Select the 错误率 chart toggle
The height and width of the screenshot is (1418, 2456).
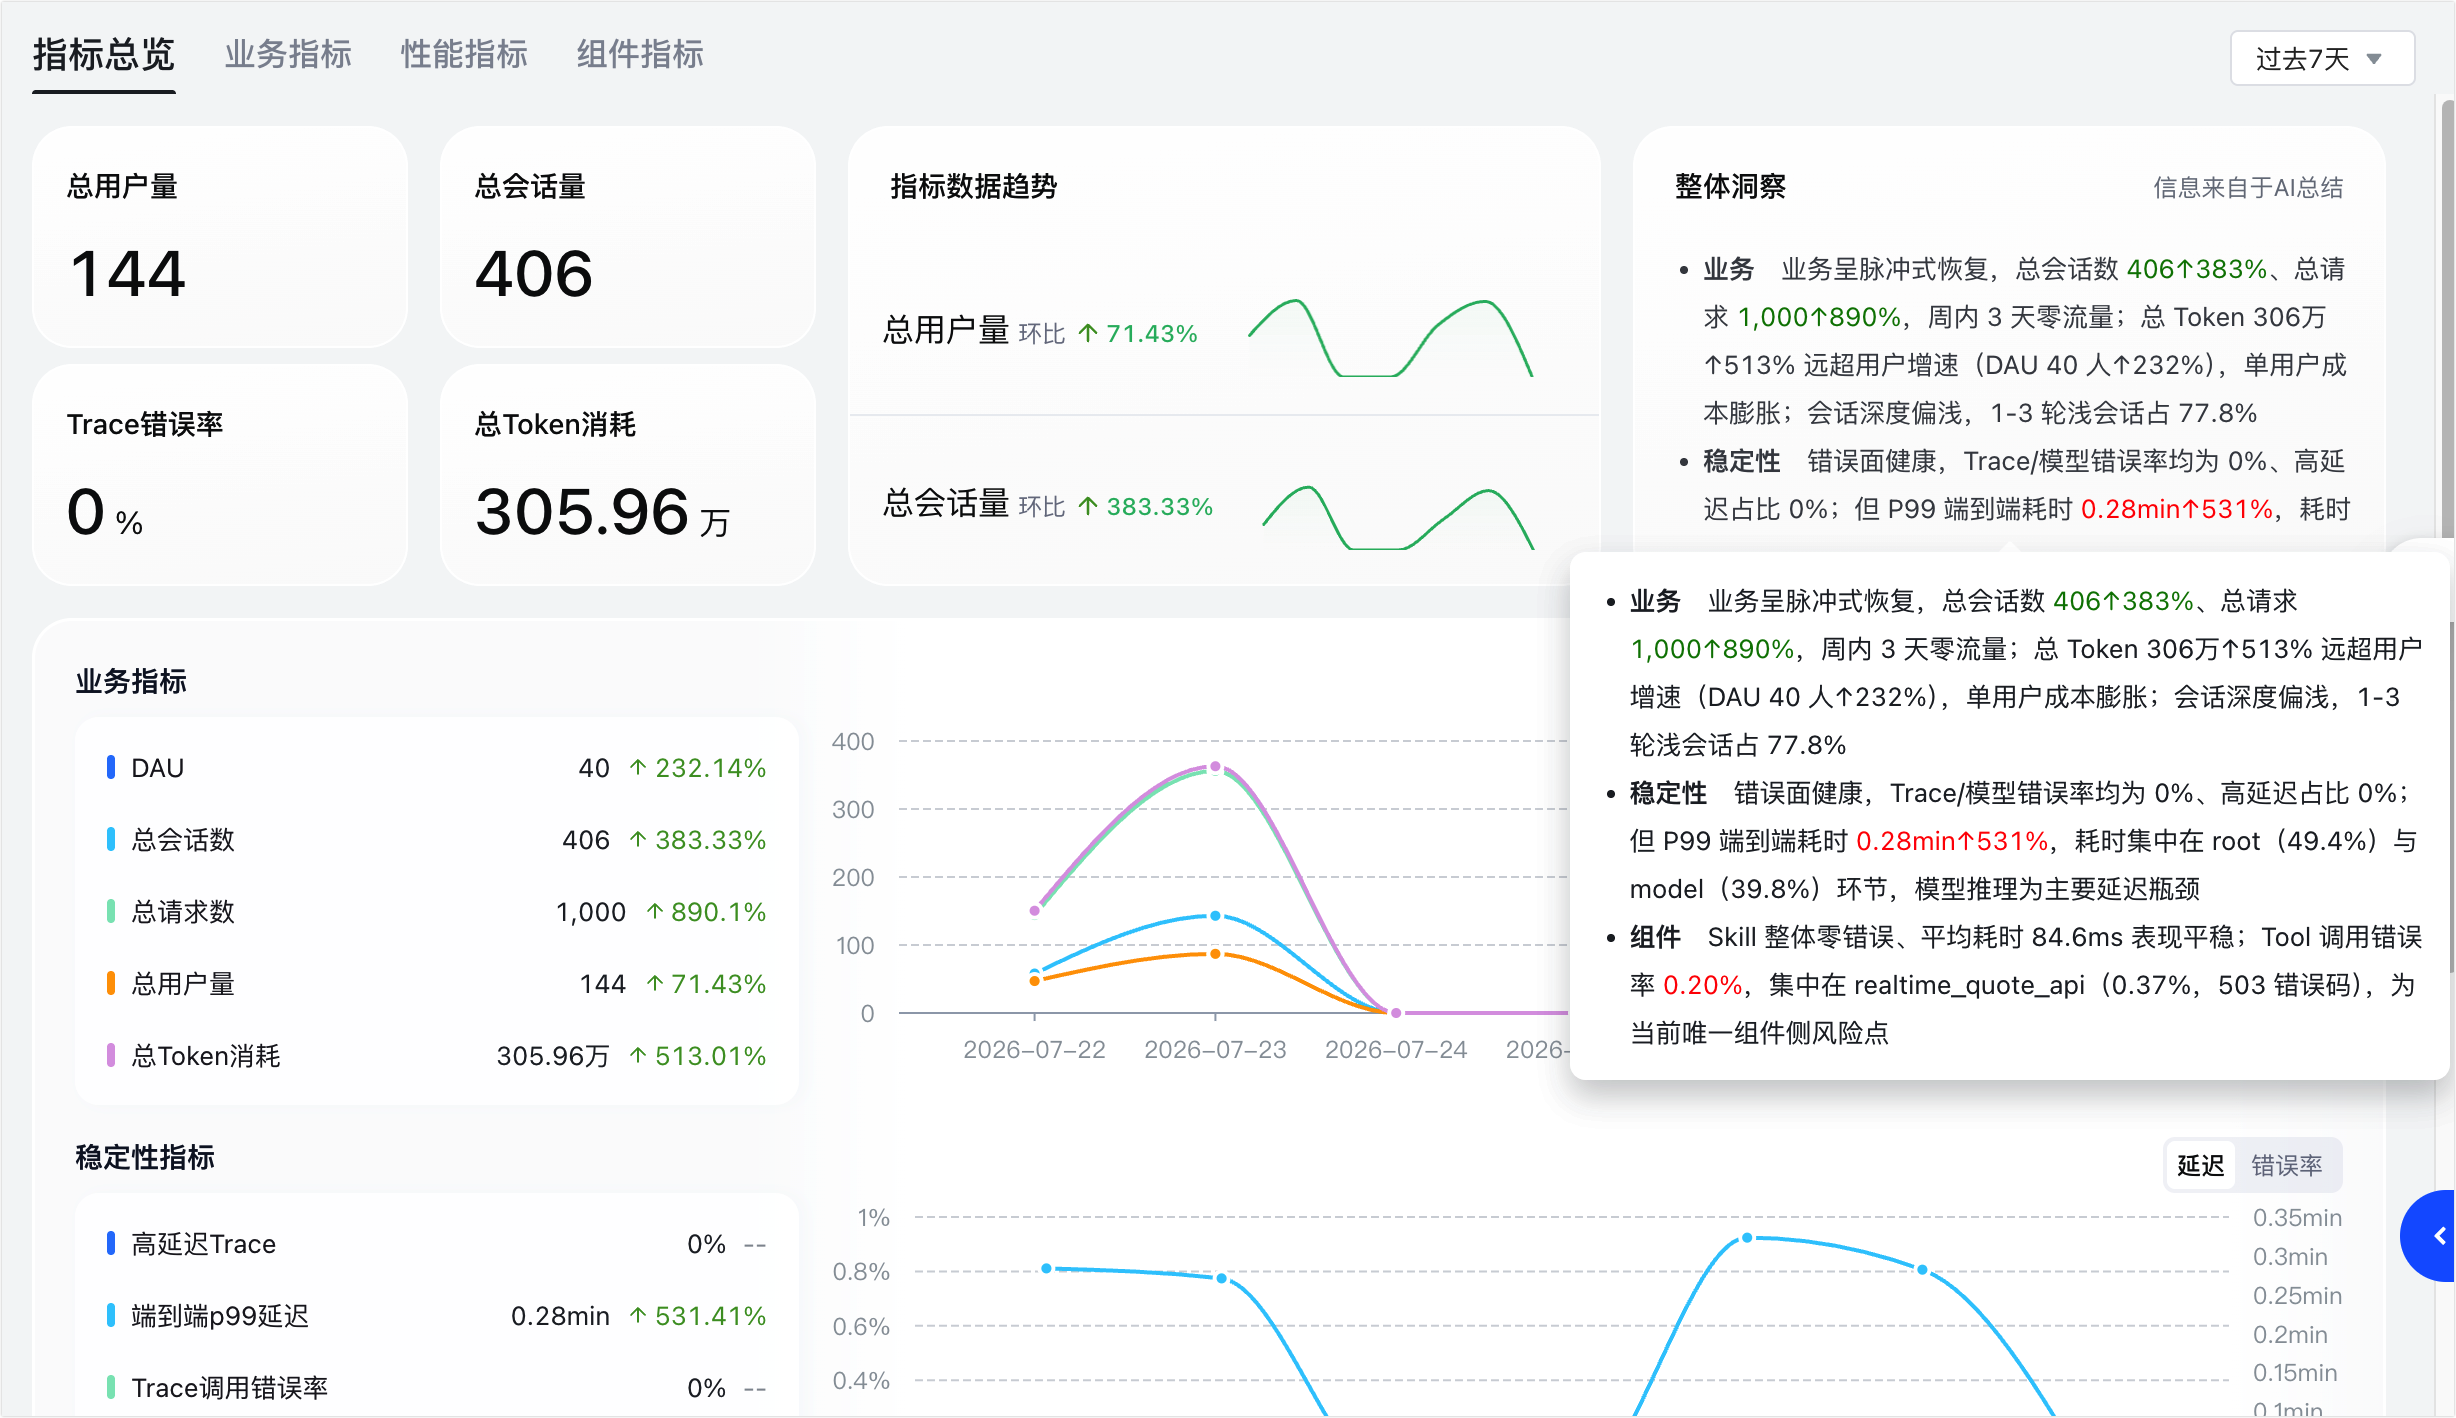(2287, 1165)
